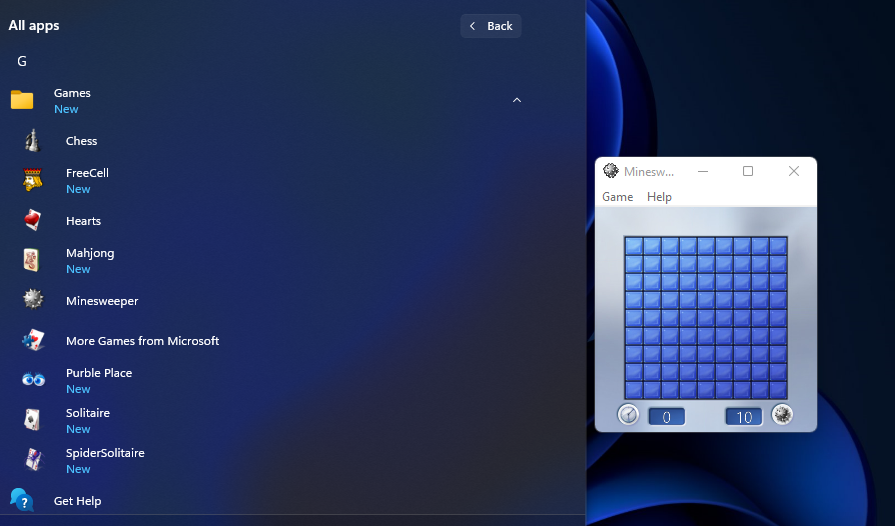This screenshot has height=526, width=895.
Task: Open the Game menu in Minesweeper
Action: point(618,197)
